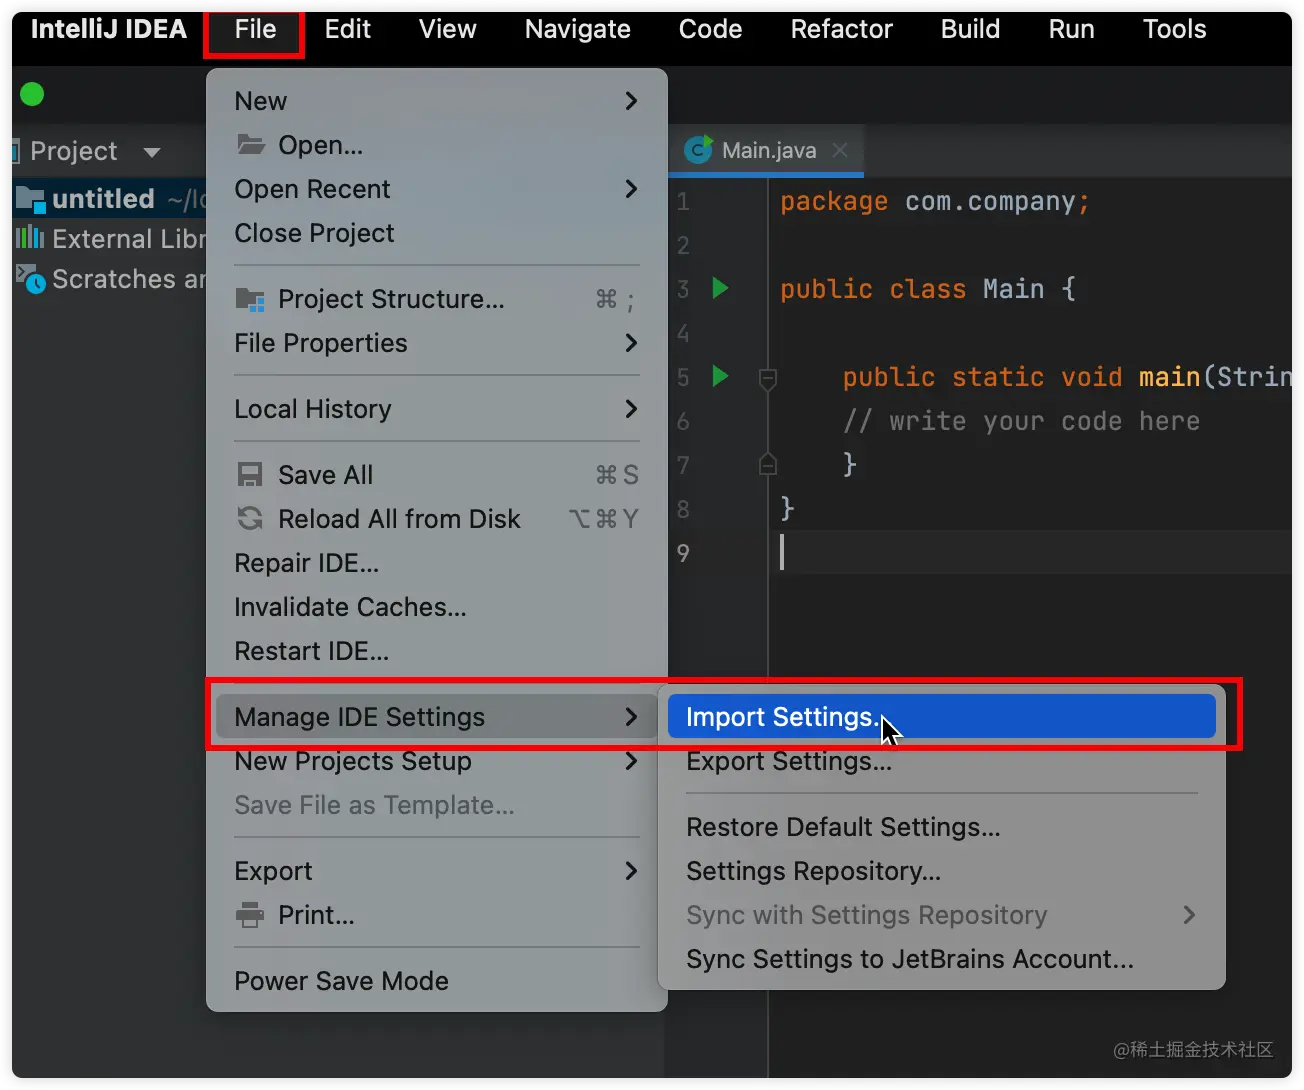Viewport: 1304px width, 1090px height.
Task: Open the File menu
Action: [x=255, y=30]
